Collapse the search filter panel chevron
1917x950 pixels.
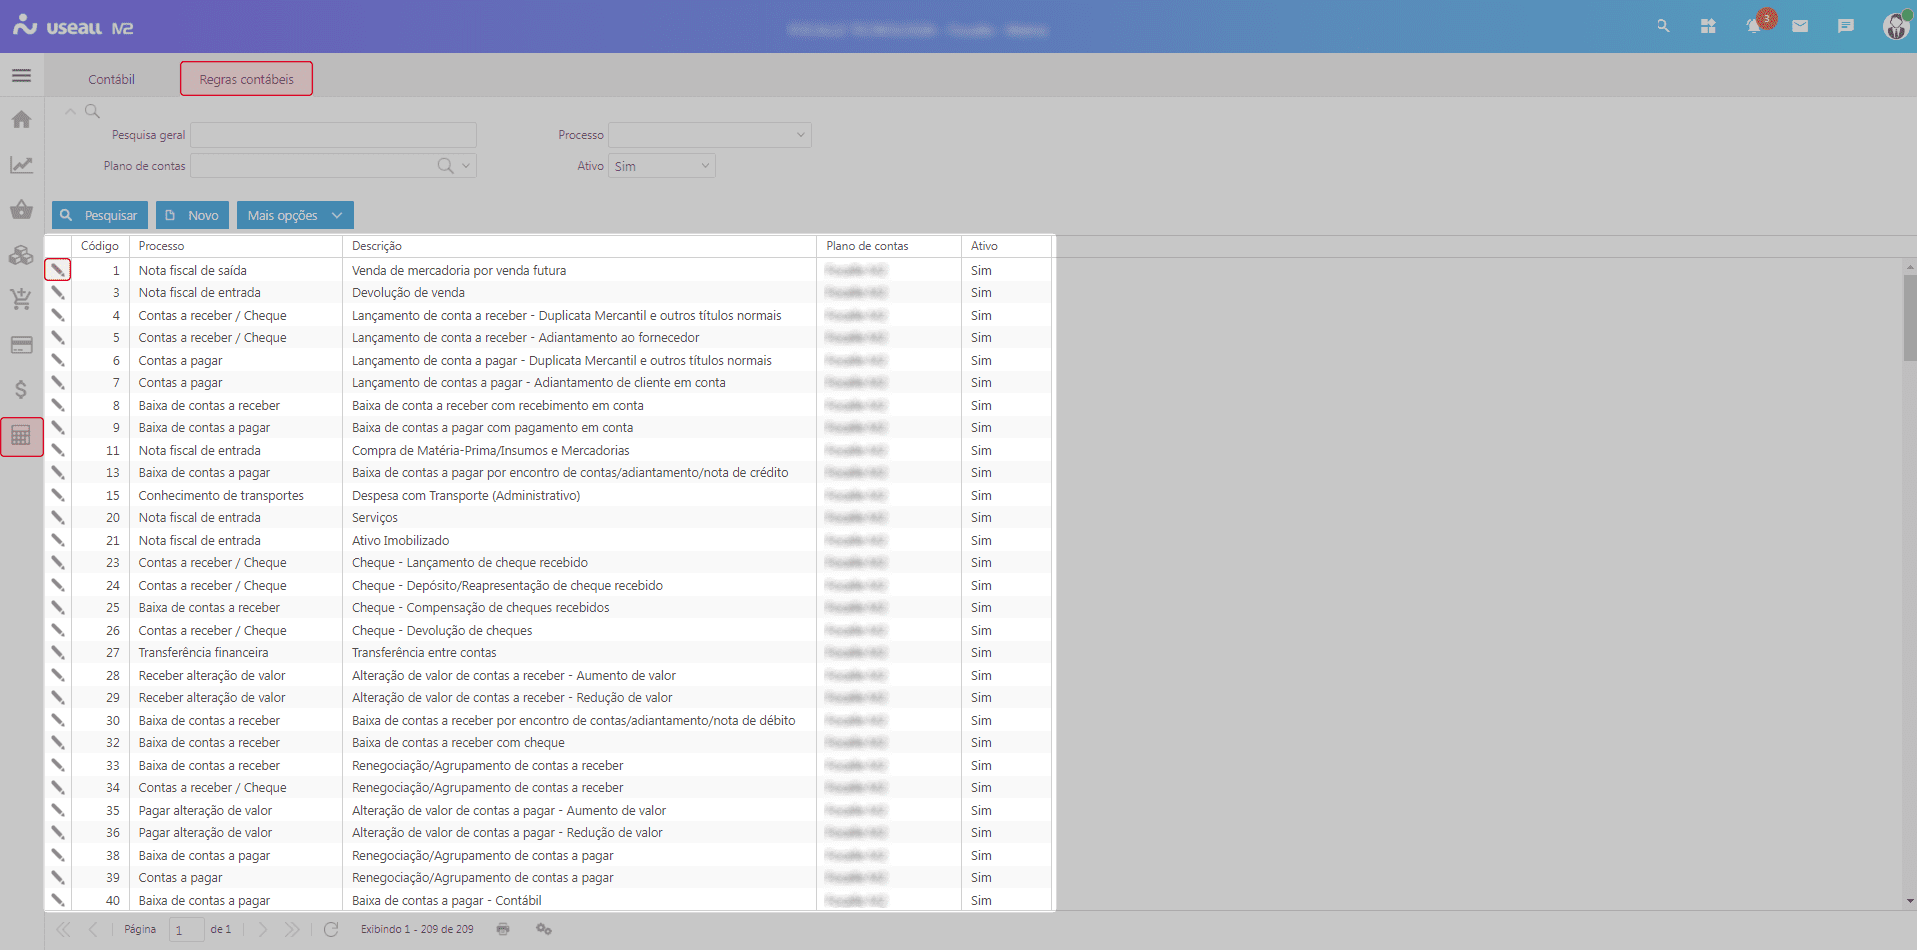[70, 112]
